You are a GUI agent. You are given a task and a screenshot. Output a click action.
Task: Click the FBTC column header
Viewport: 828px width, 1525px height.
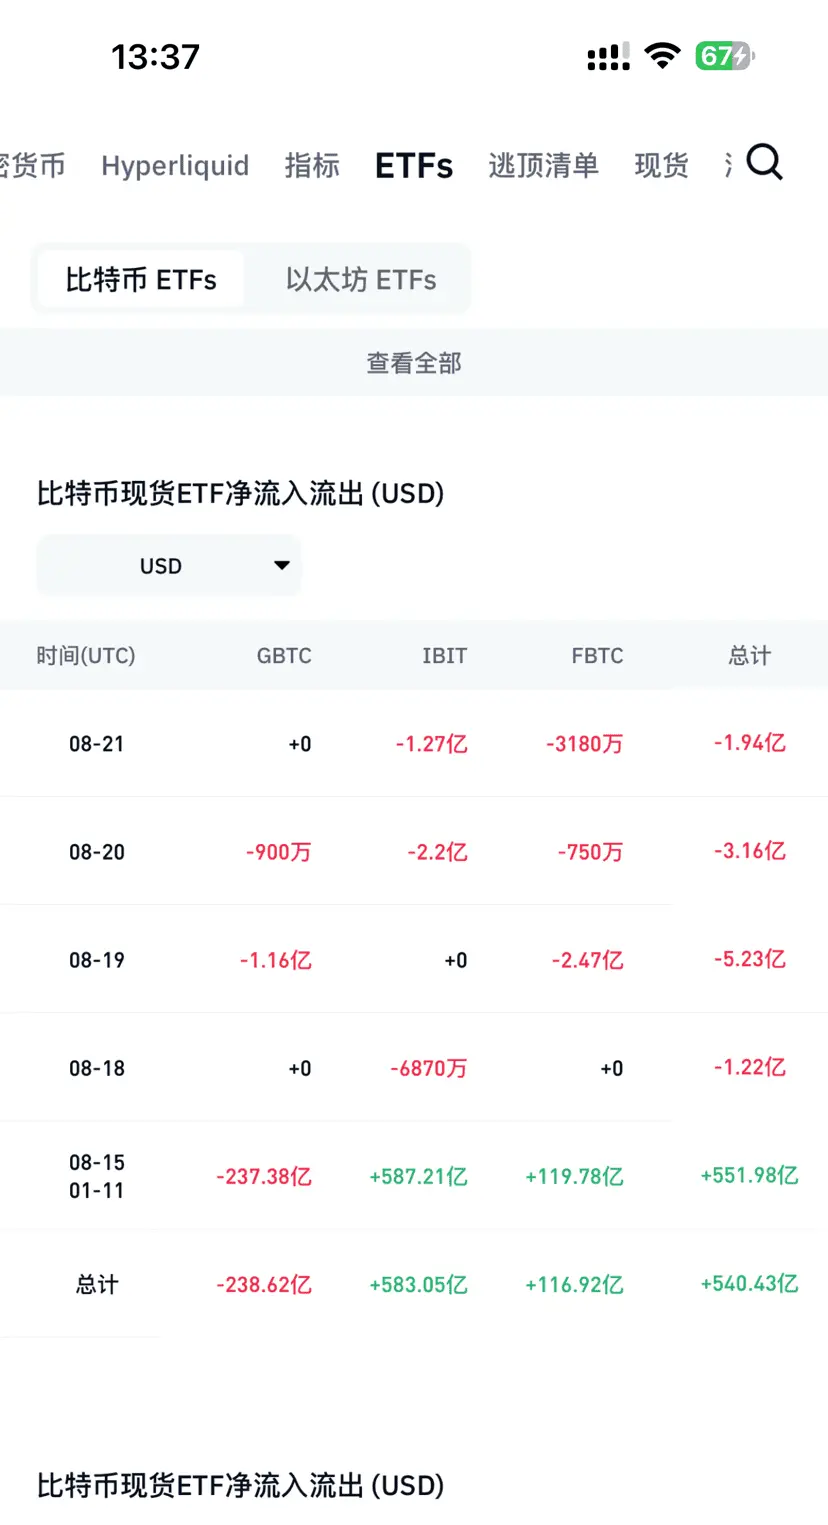[597, 656]
